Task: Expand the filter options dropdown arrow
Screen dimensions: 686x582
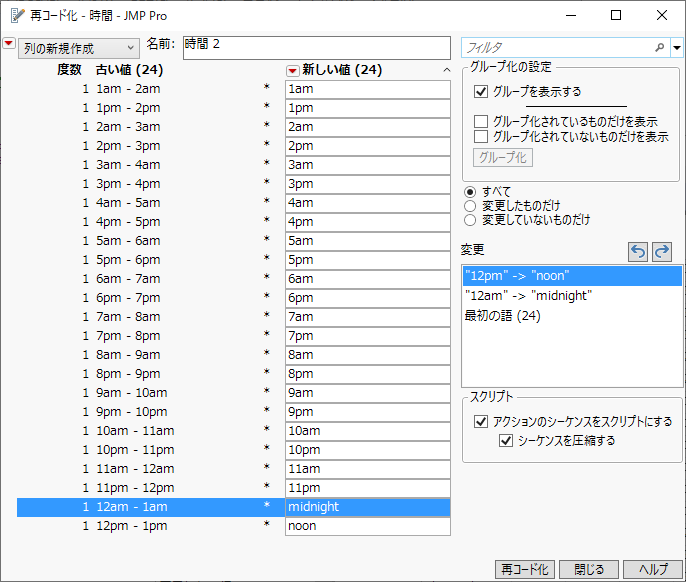Action: click(676, 47)
